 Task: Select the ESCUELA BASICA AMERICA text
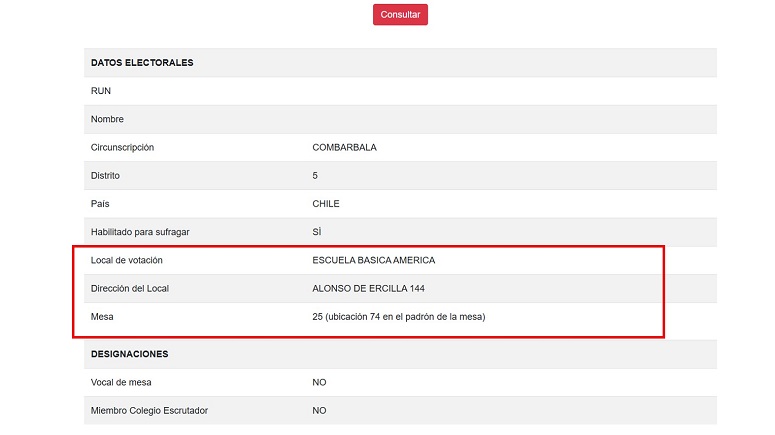click(373, 261)
